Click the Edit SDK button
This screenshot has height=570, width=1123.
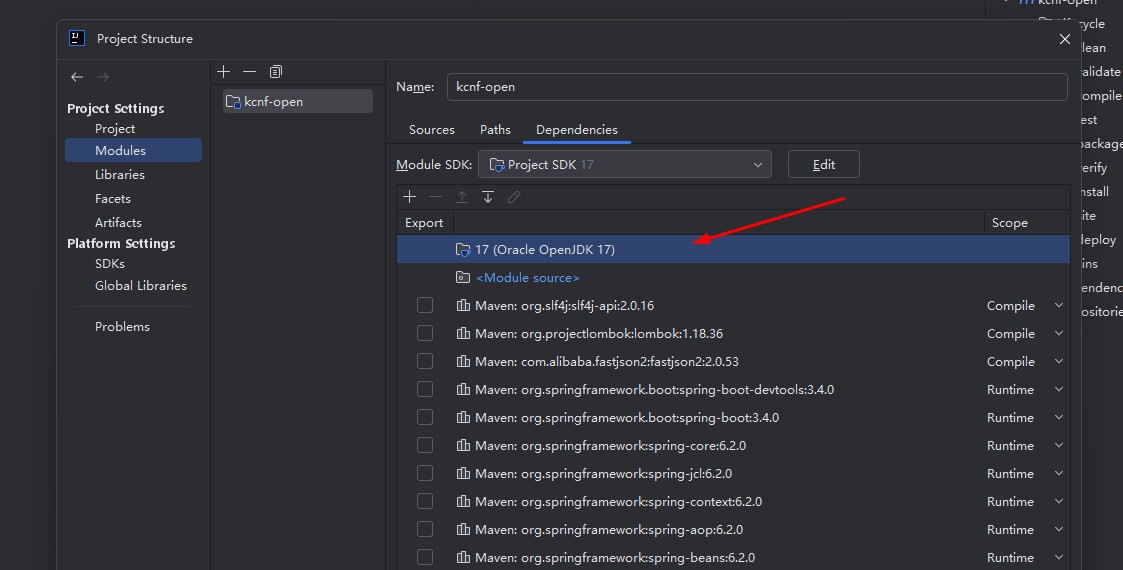tap(823, 165)
